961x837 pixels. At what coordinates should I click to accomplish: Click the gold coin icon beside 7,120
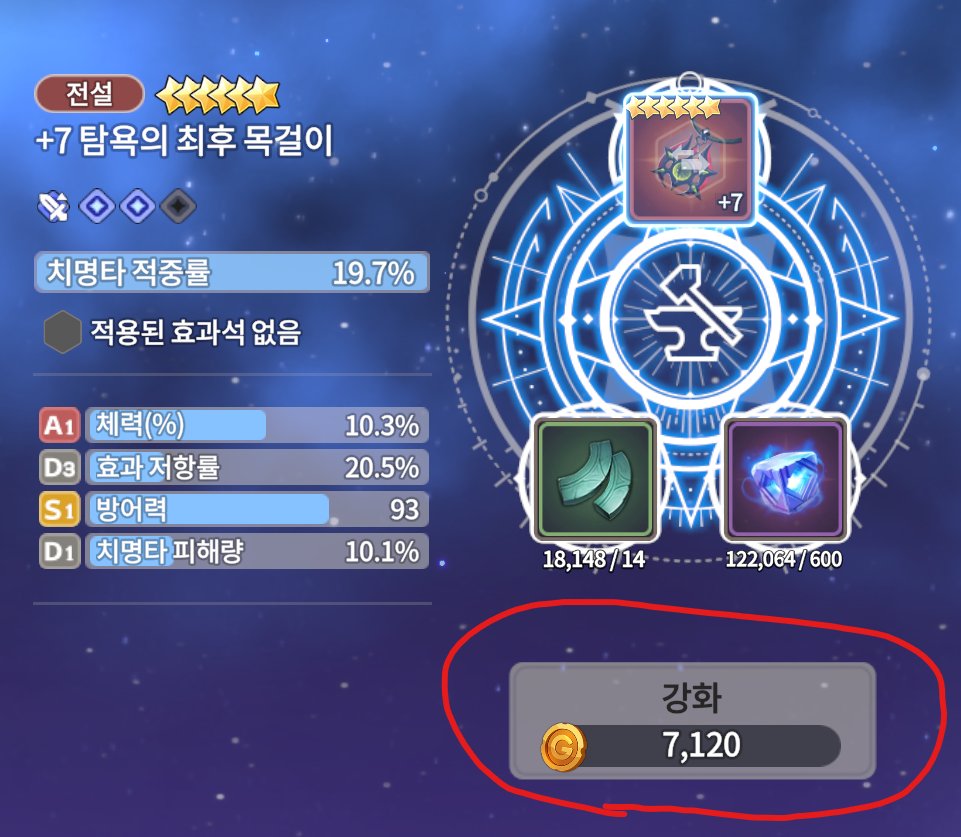tap(563, 747)
